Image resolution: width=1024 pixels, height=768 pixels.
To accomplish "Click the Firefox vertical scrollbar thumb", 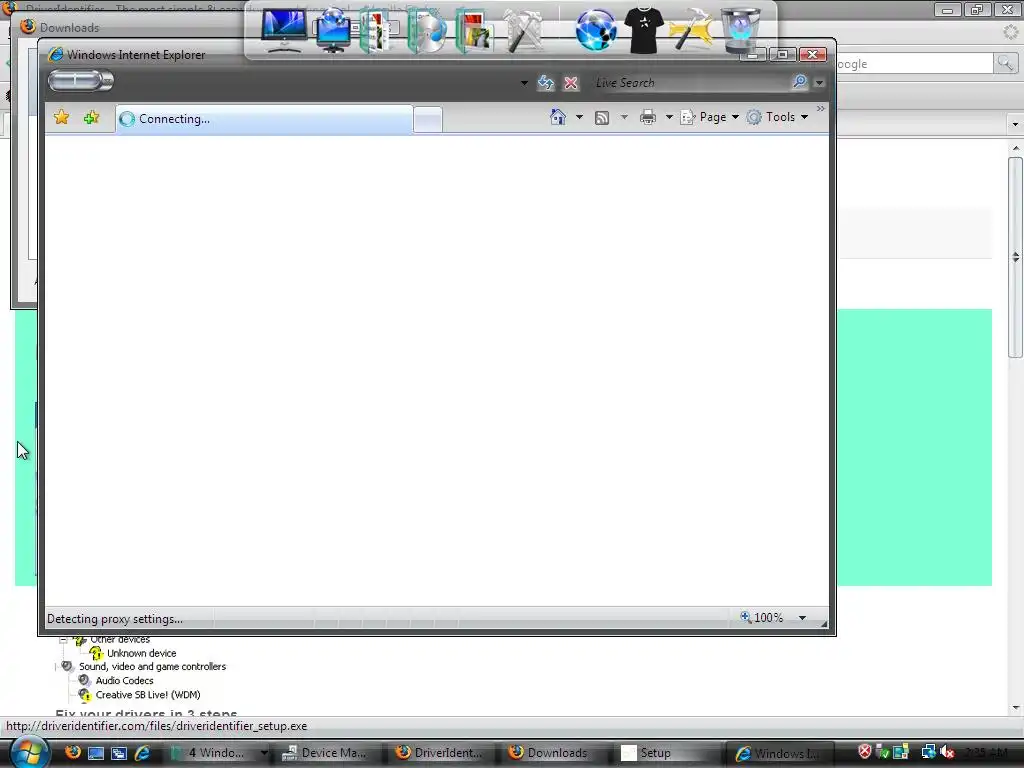I will (x=1015, y=257).
